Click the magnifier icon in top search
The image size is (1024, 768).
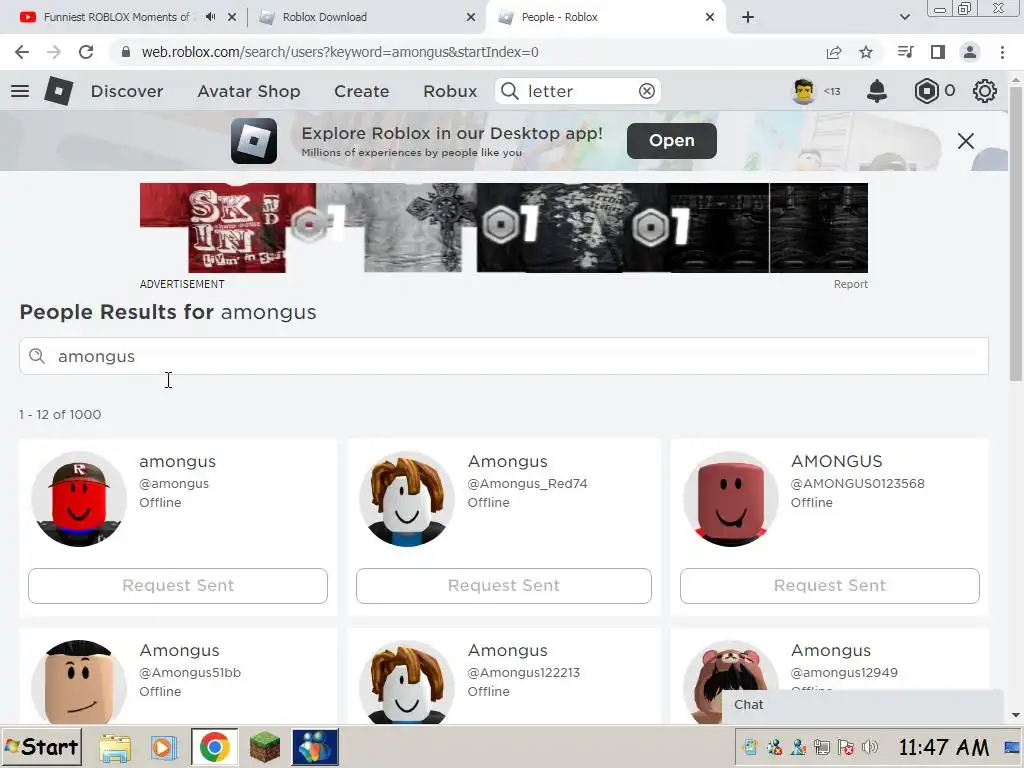[x=510, y=91]
